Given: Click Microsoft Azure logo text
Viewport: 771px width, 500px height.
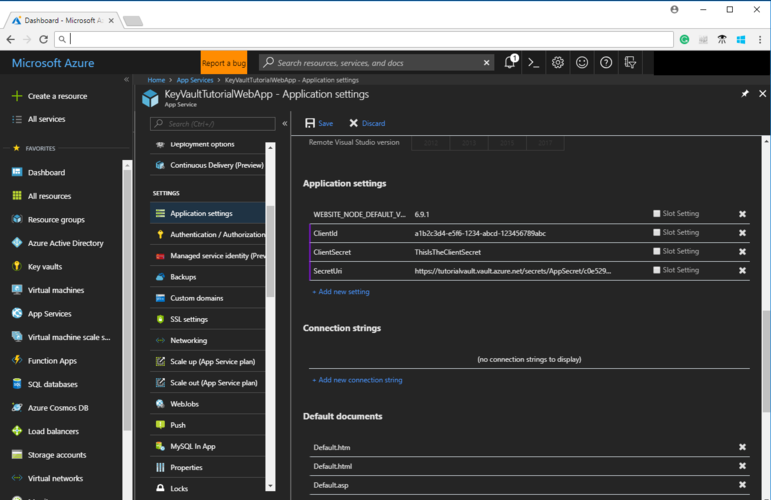Looking at the screenshot, I should click(x=53, y=63).
